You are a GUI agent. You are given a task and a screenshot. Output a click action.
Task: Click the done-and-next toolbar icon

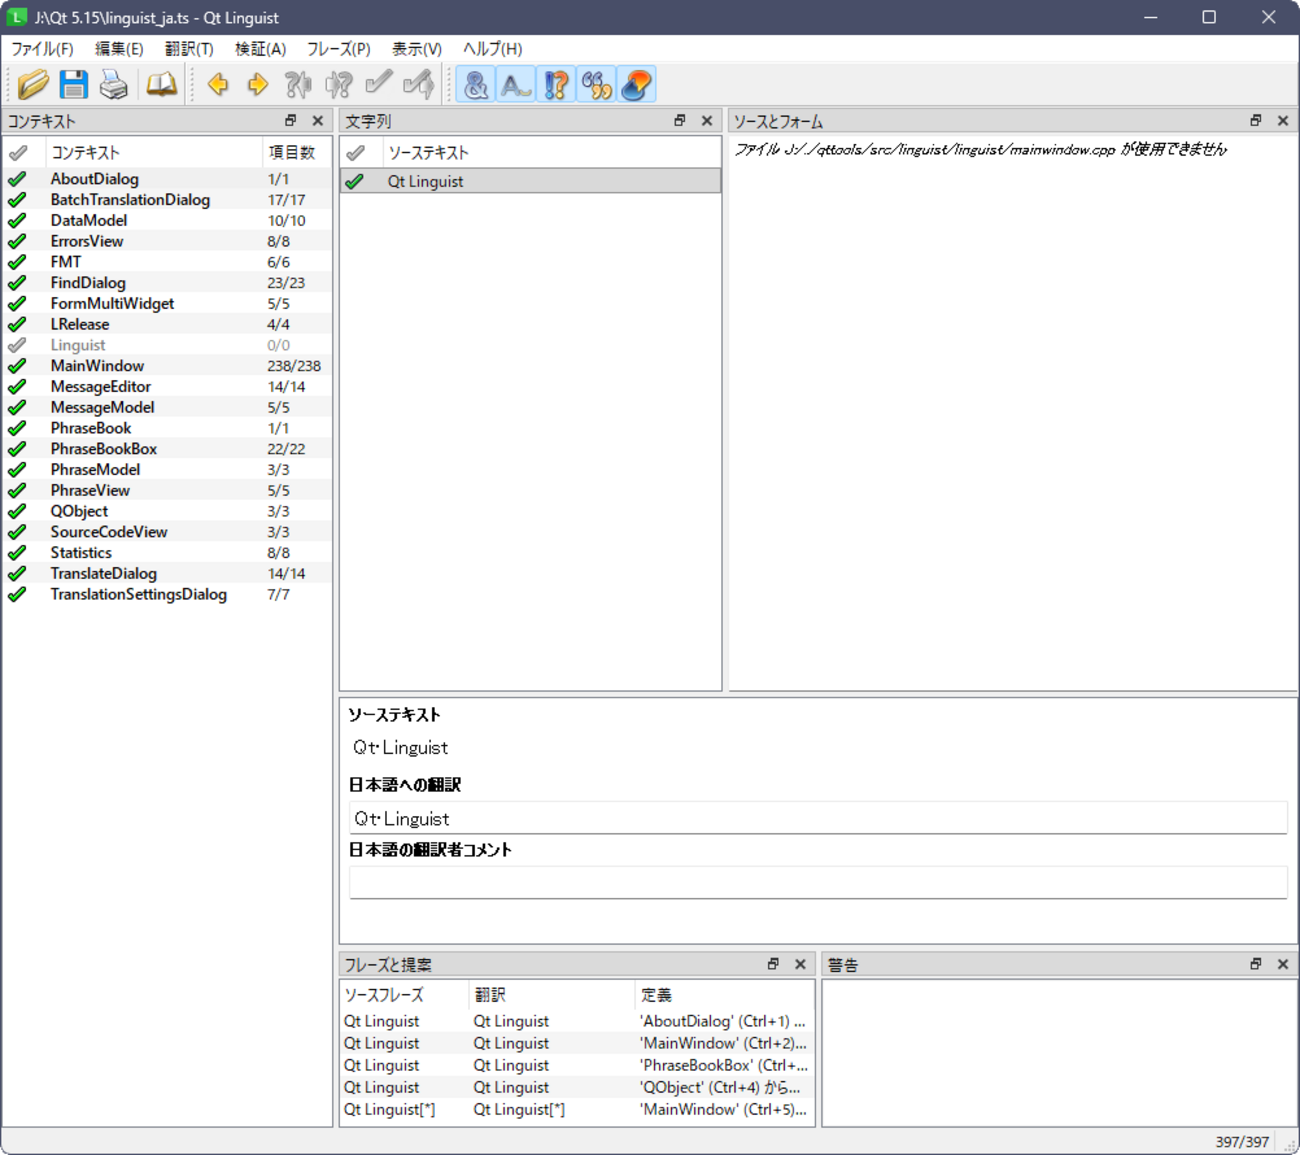(x=418, y=85)
